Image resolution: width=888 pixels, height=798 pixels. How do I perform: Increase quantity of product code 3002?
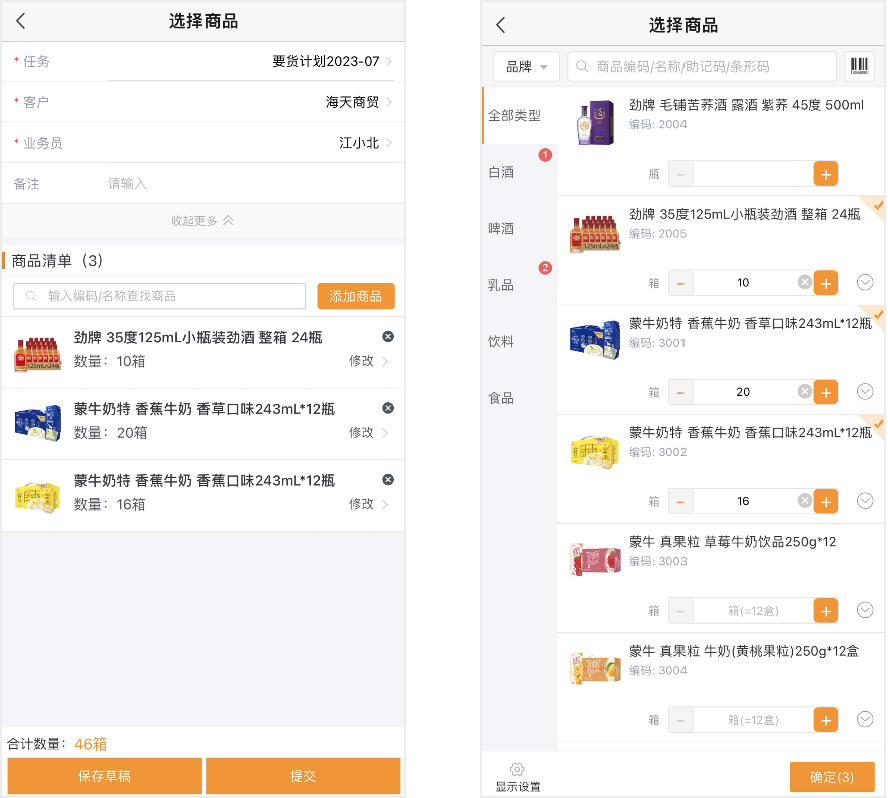click(826, 501)
